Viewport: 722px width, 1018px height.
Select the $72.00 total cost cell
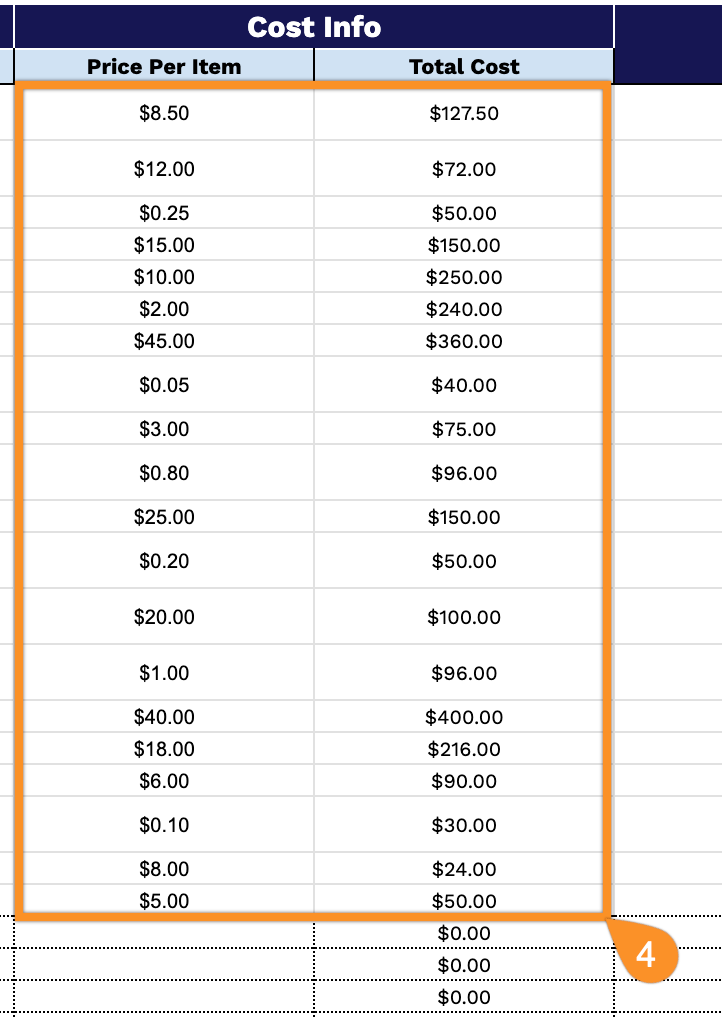tap(464, 169)
